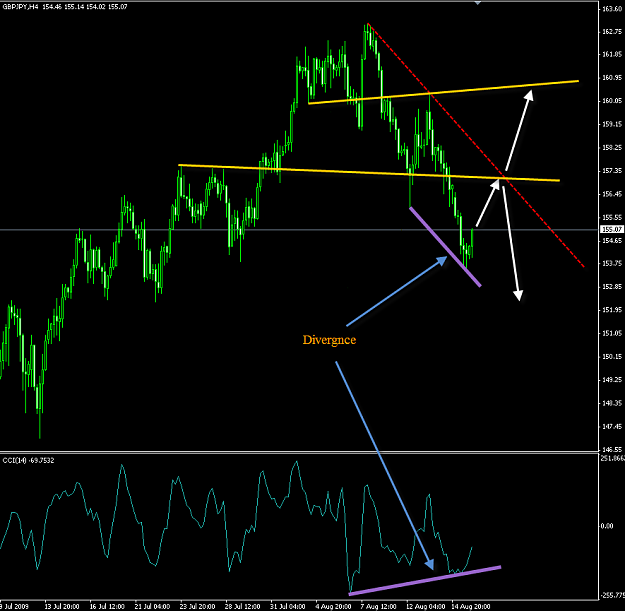Click the 151.05 price level label
625x611 pixels.
pos(612,334)
